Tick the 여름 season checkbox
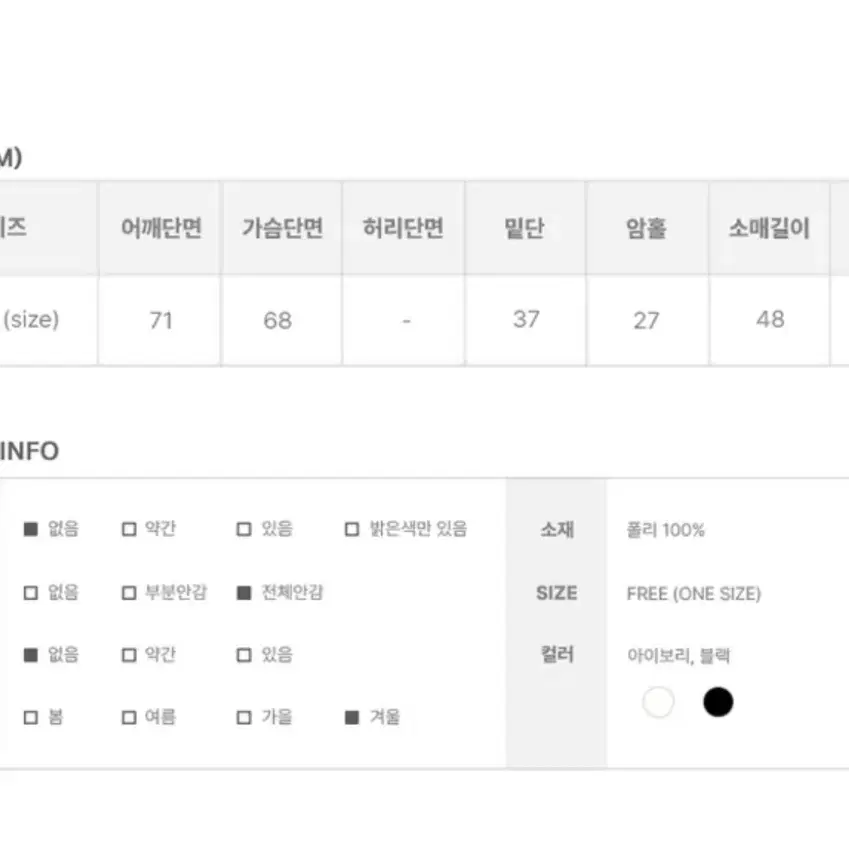The height and width of the screenshot is (849, 849). (129, 717)
